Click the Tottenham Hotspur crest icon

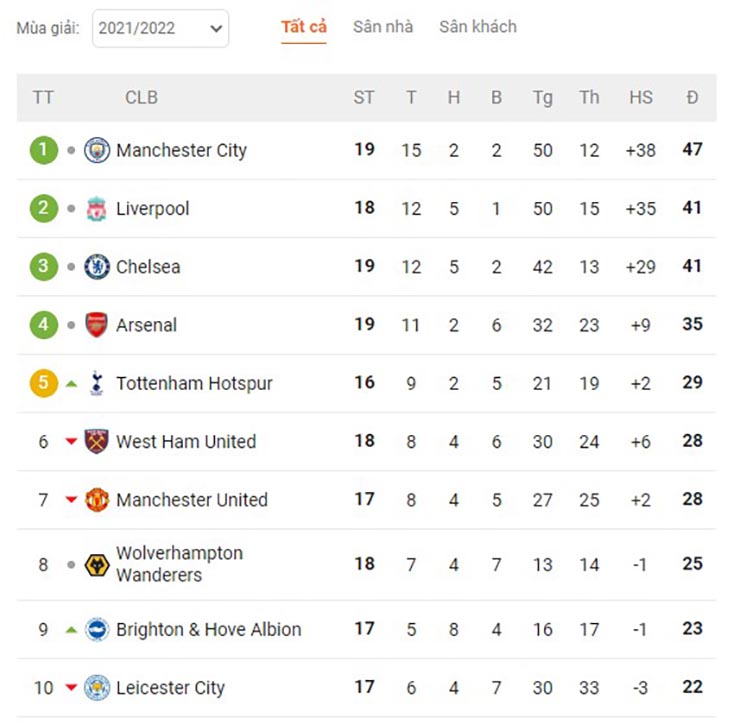[x=97, y=383]
